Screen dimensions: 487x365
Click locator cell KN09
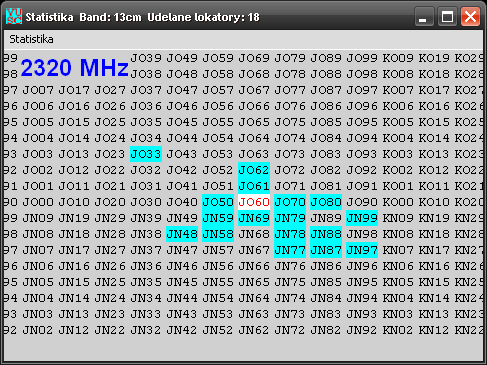[398, 218]
